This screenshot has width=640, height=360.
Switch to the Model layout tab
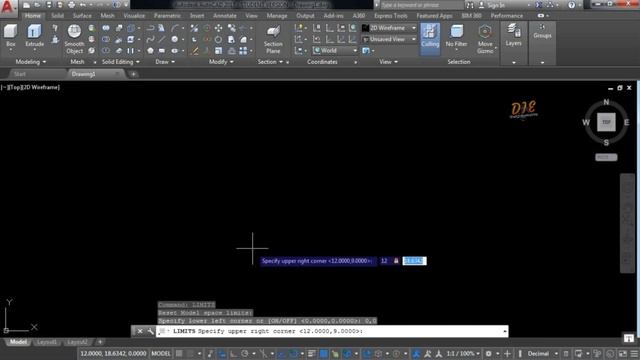[x=18, y=342]
